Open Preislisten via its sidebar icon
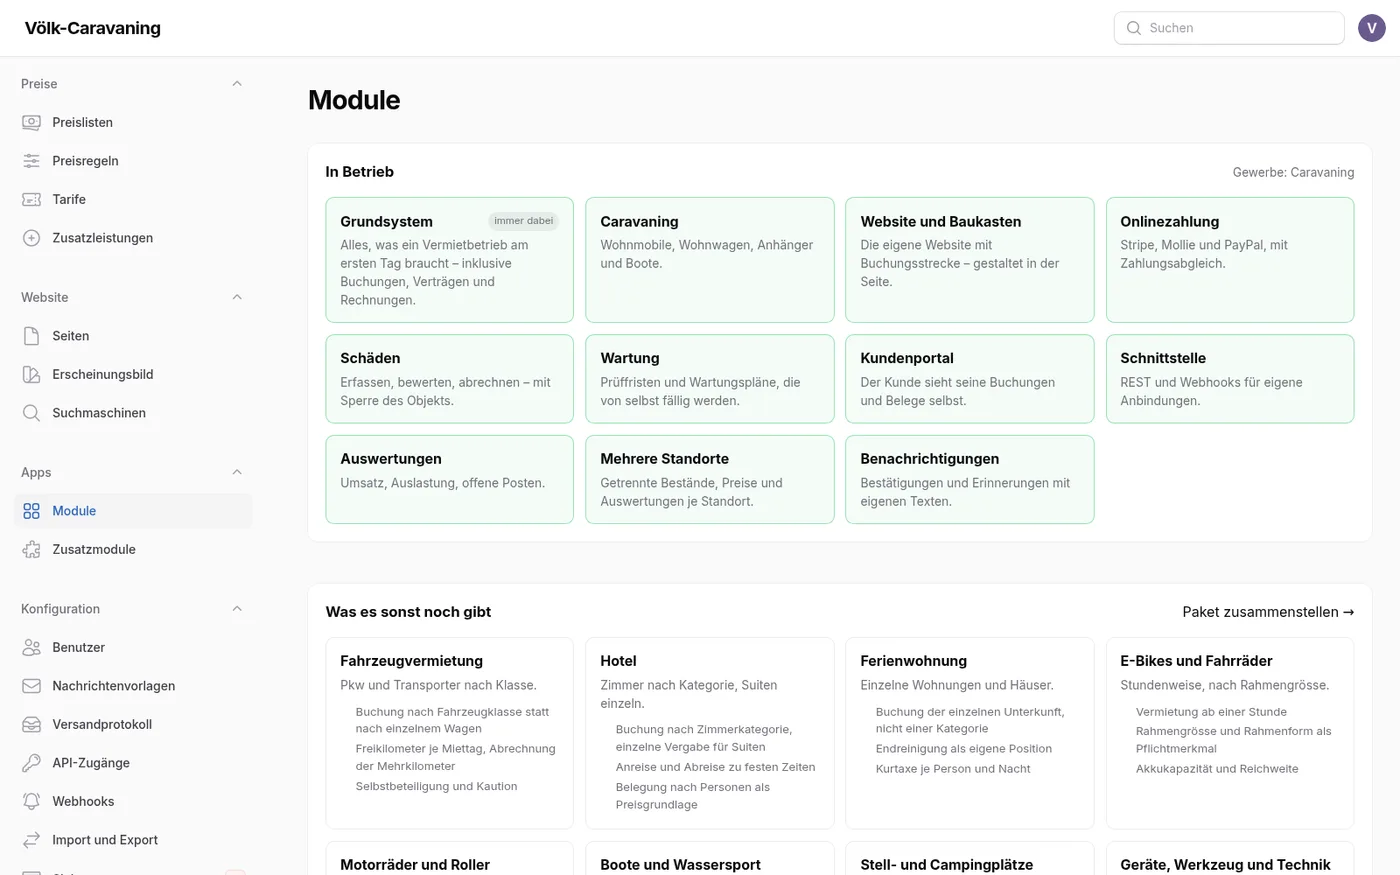The height and width of the screenshot is (875, 1400). (x=32, y=122)
